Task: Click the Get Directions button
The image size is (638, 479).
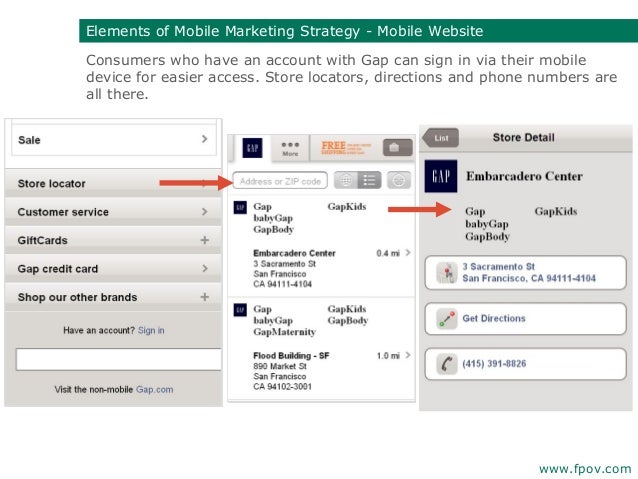Action: pyautogui.click(x=525, y=319)
